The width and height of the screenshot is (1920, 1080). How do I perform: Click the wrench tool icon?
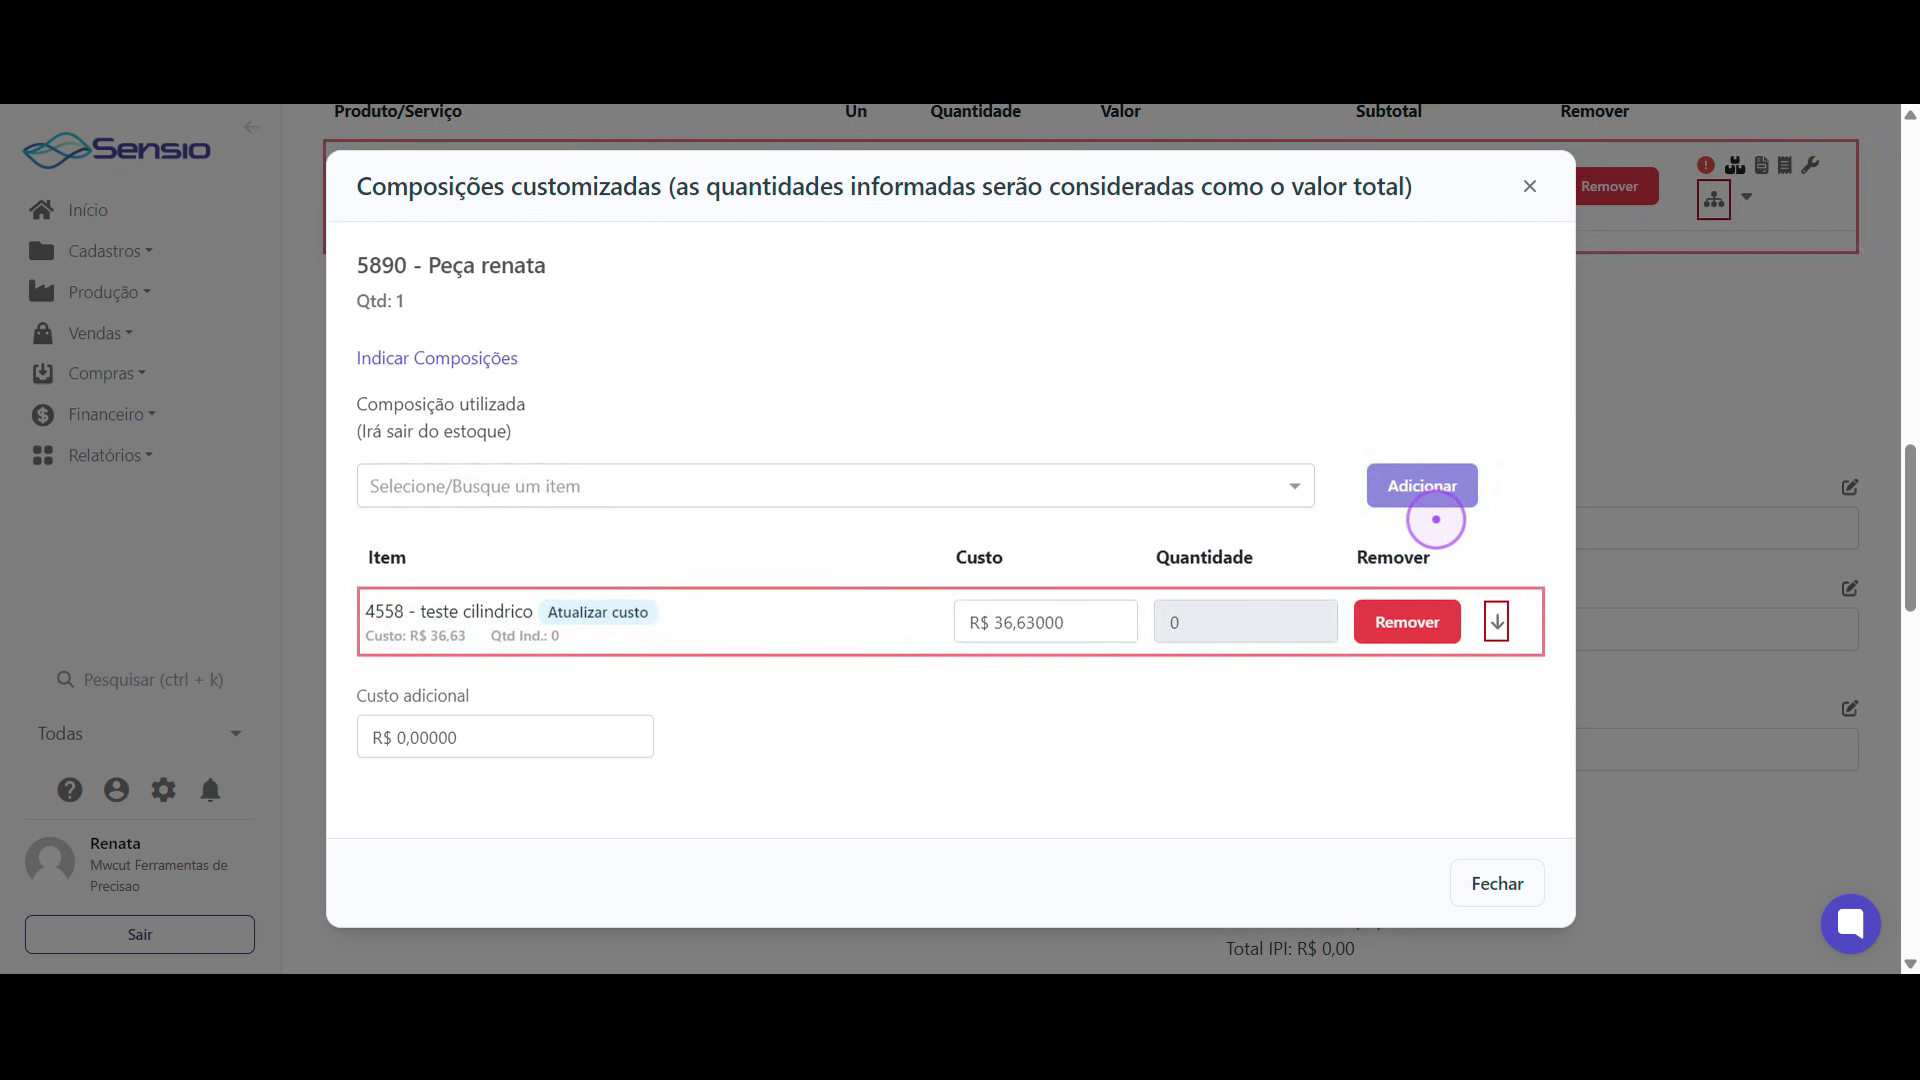(x=1810, y=165)
